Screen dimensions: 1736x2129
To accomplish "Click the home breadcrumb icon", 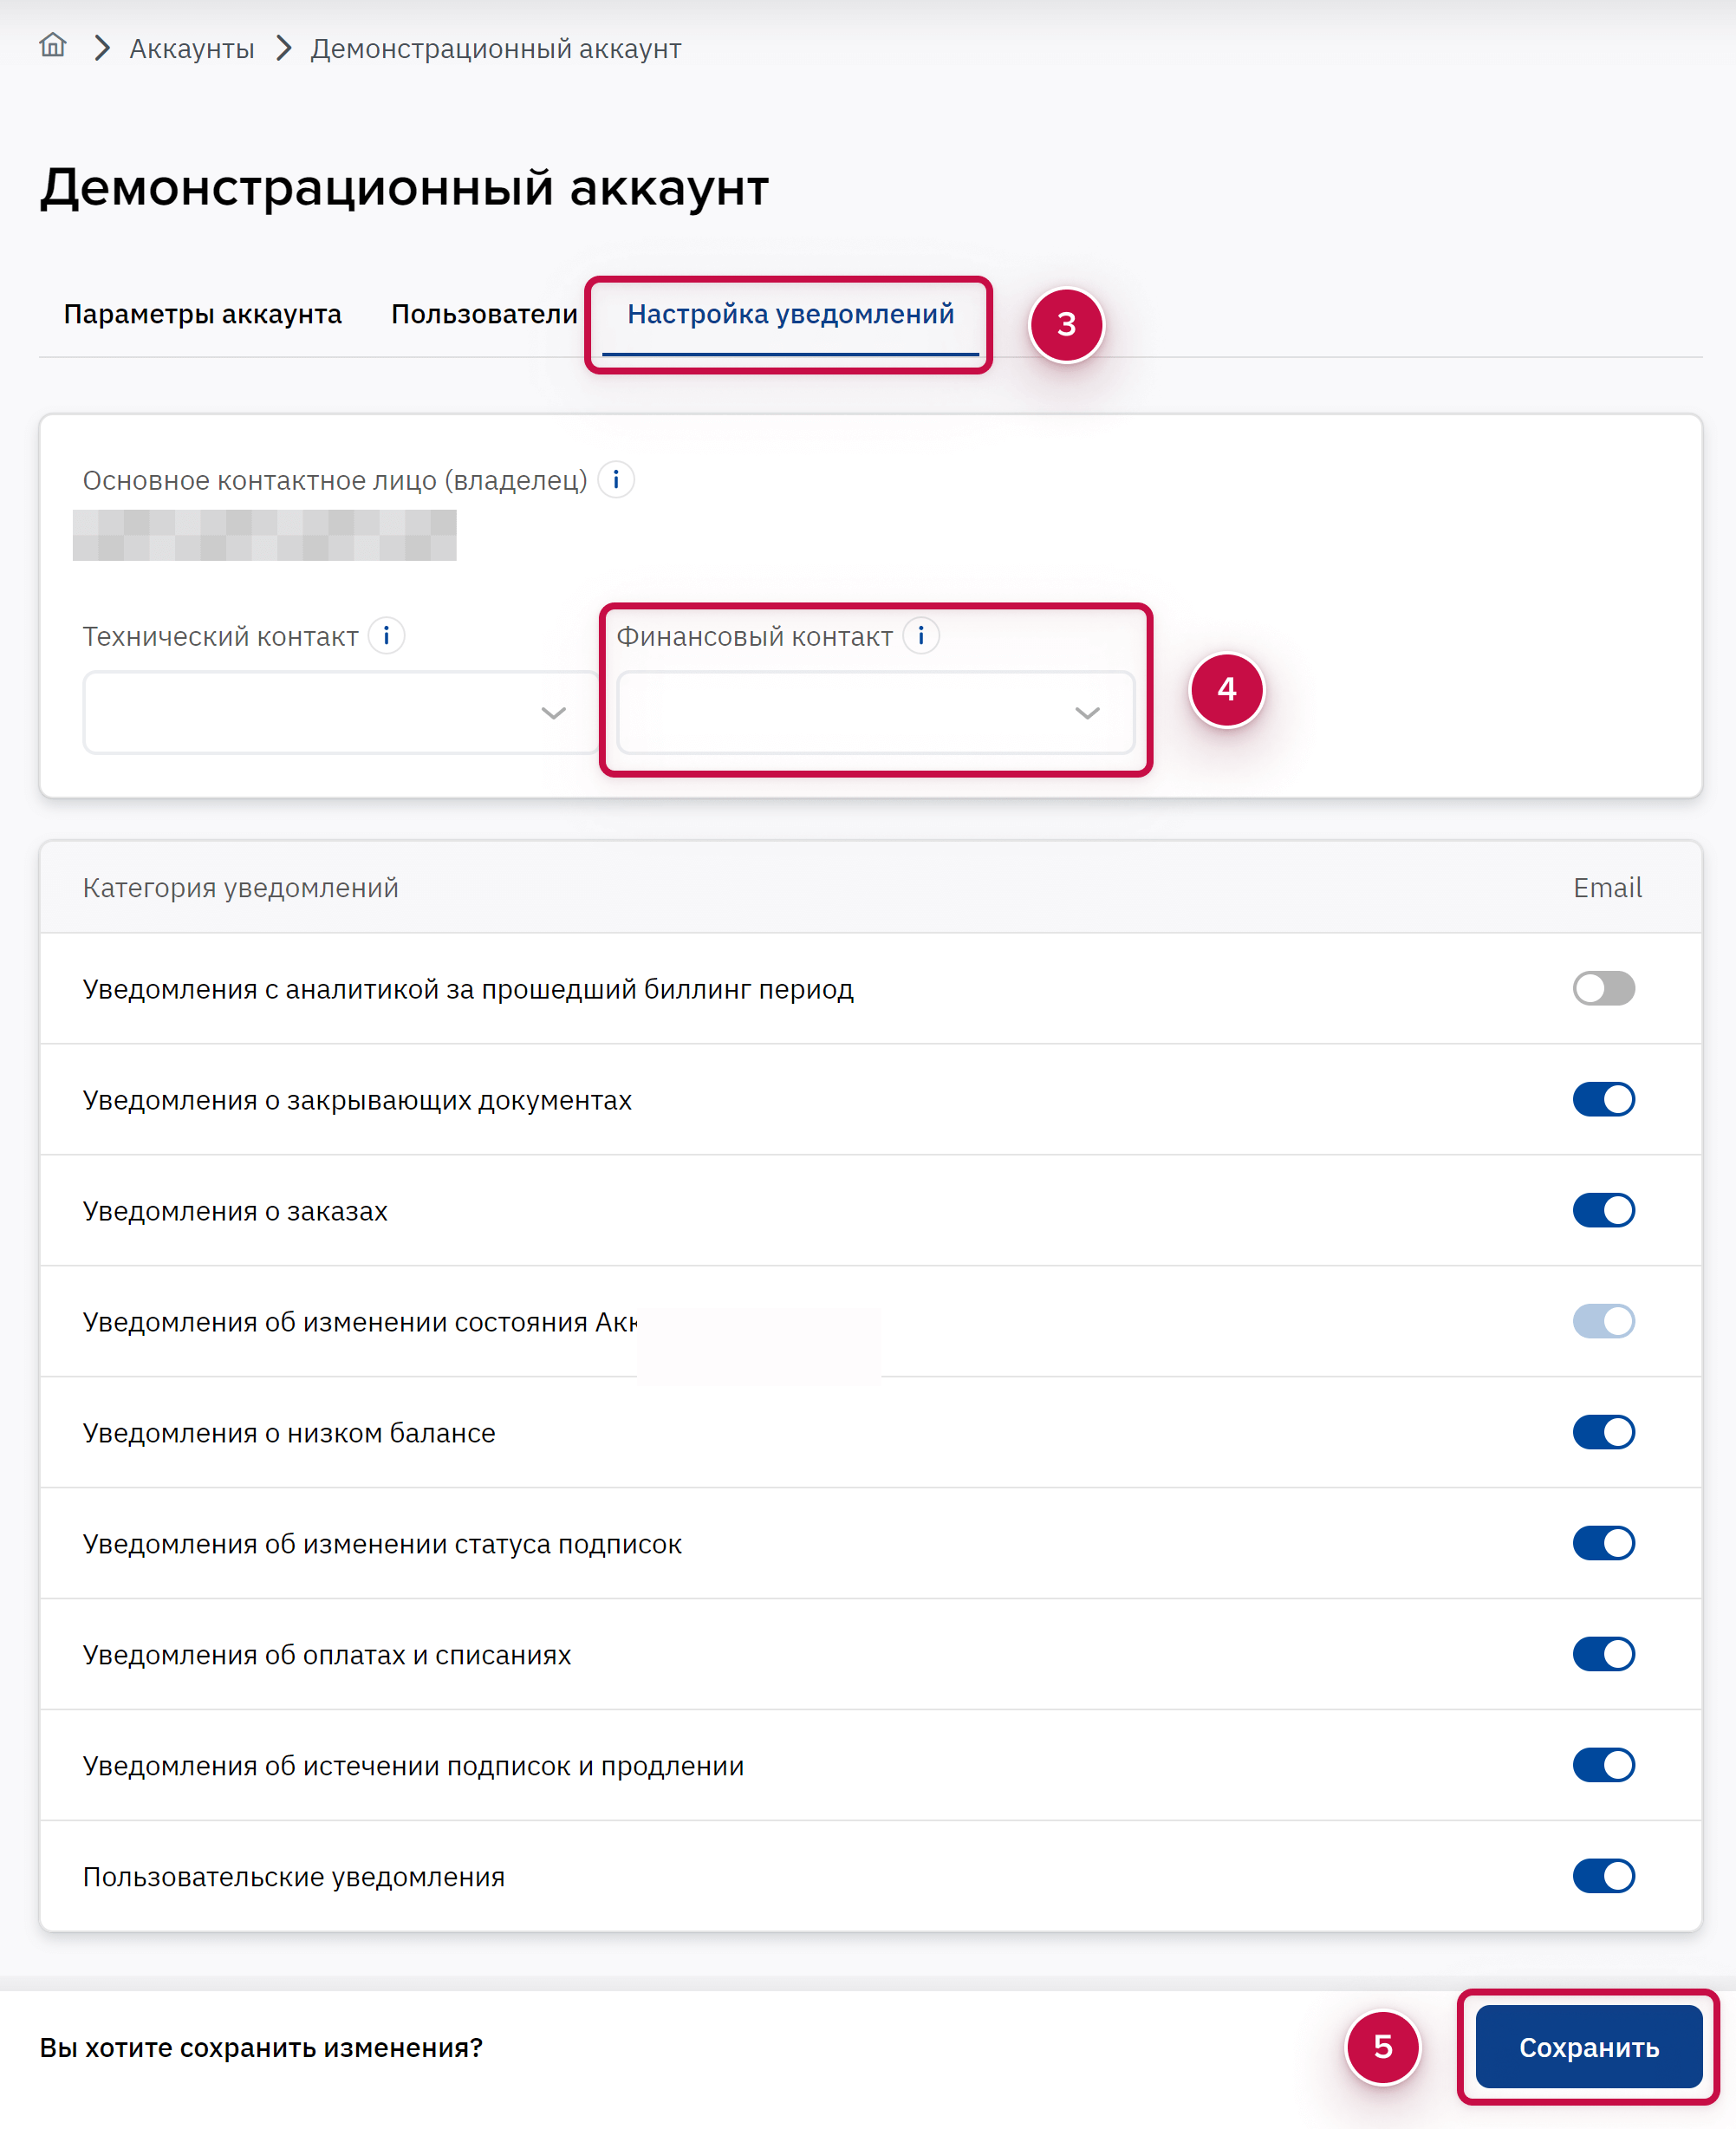I will [x=53, y=45].
